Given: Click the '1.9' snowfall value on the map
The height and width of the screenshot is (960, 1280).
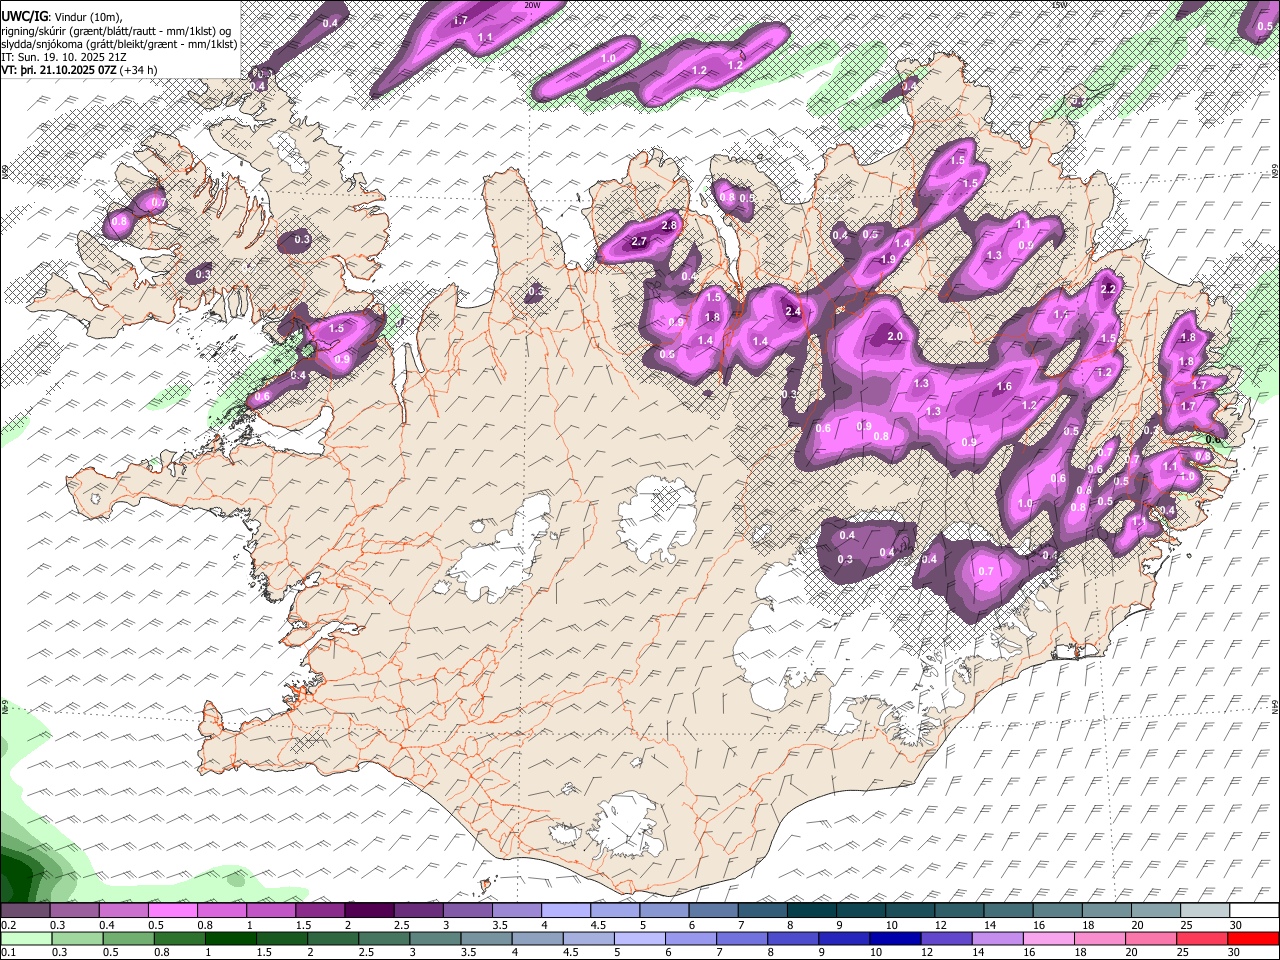Looking at the screenshot, I should click(887, 260).
